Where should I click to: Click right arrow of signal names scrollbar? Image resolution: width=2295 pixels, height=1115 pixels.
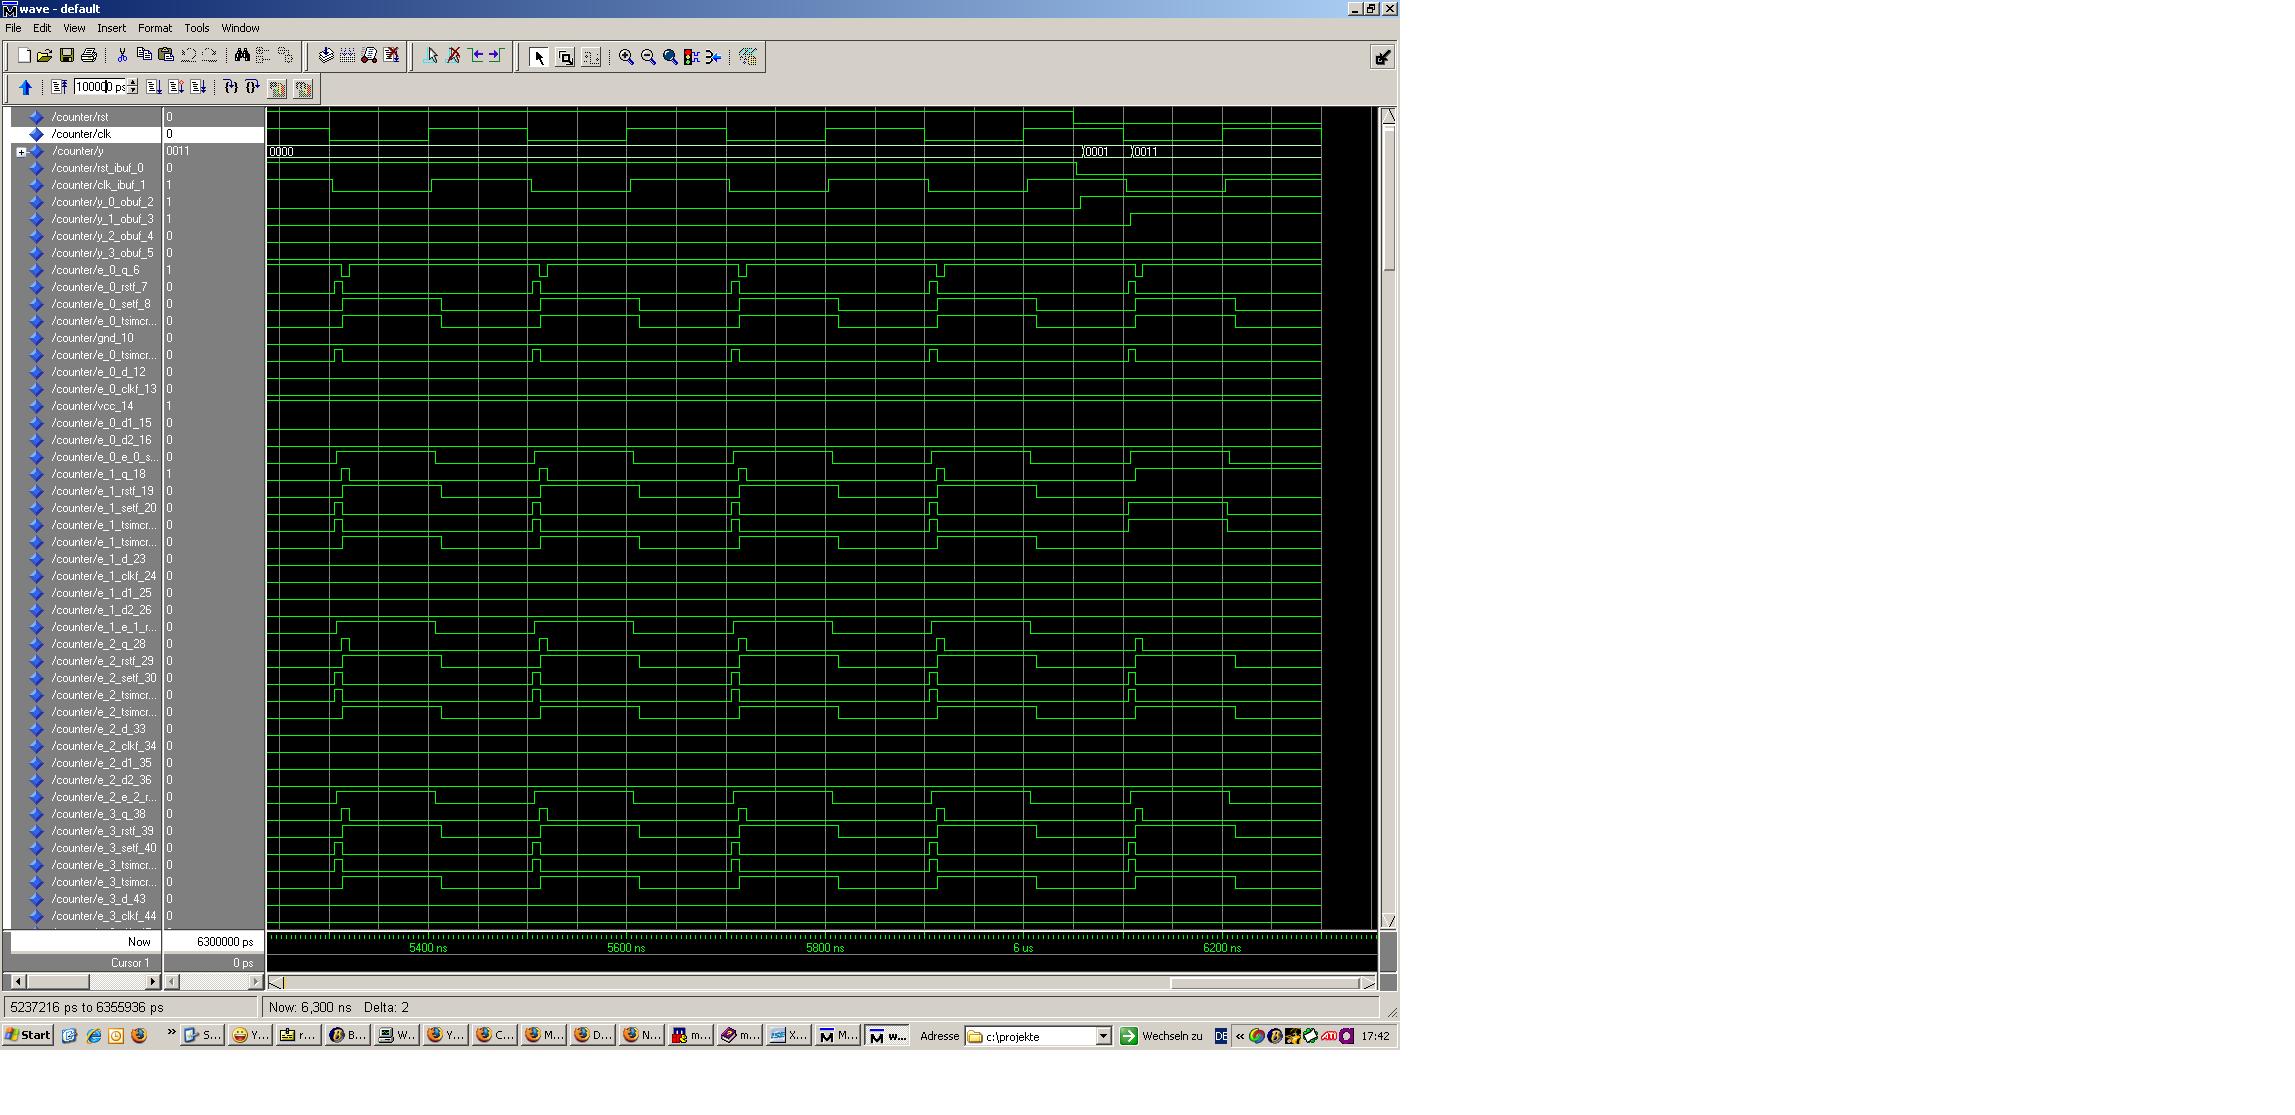coord(152,982)
